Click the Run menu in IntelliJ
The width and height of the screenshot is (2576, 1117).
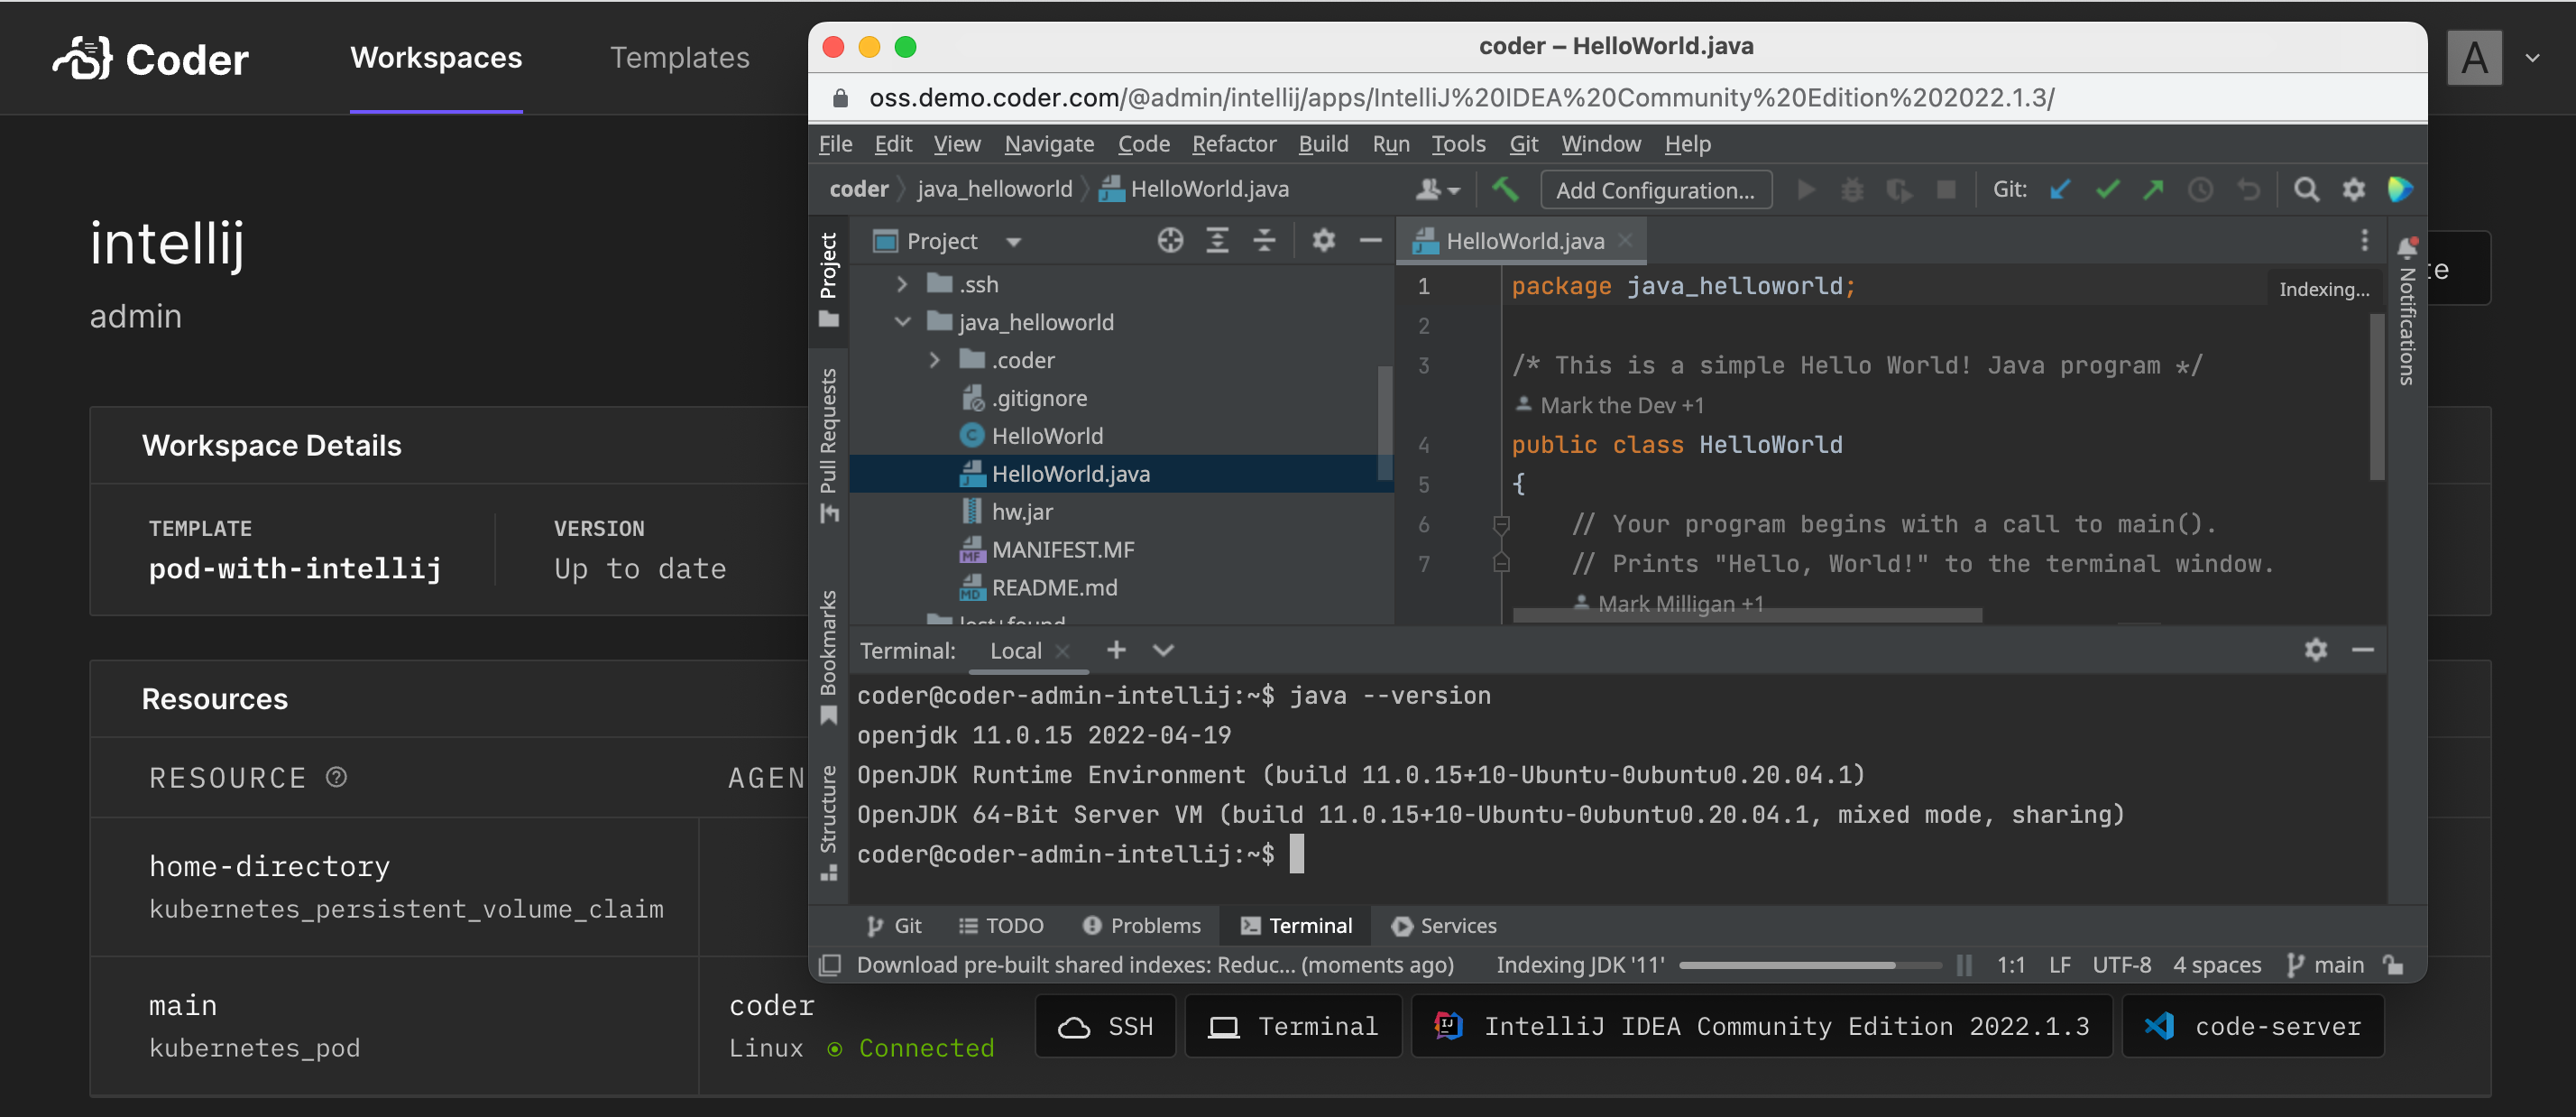[1392, 143]
